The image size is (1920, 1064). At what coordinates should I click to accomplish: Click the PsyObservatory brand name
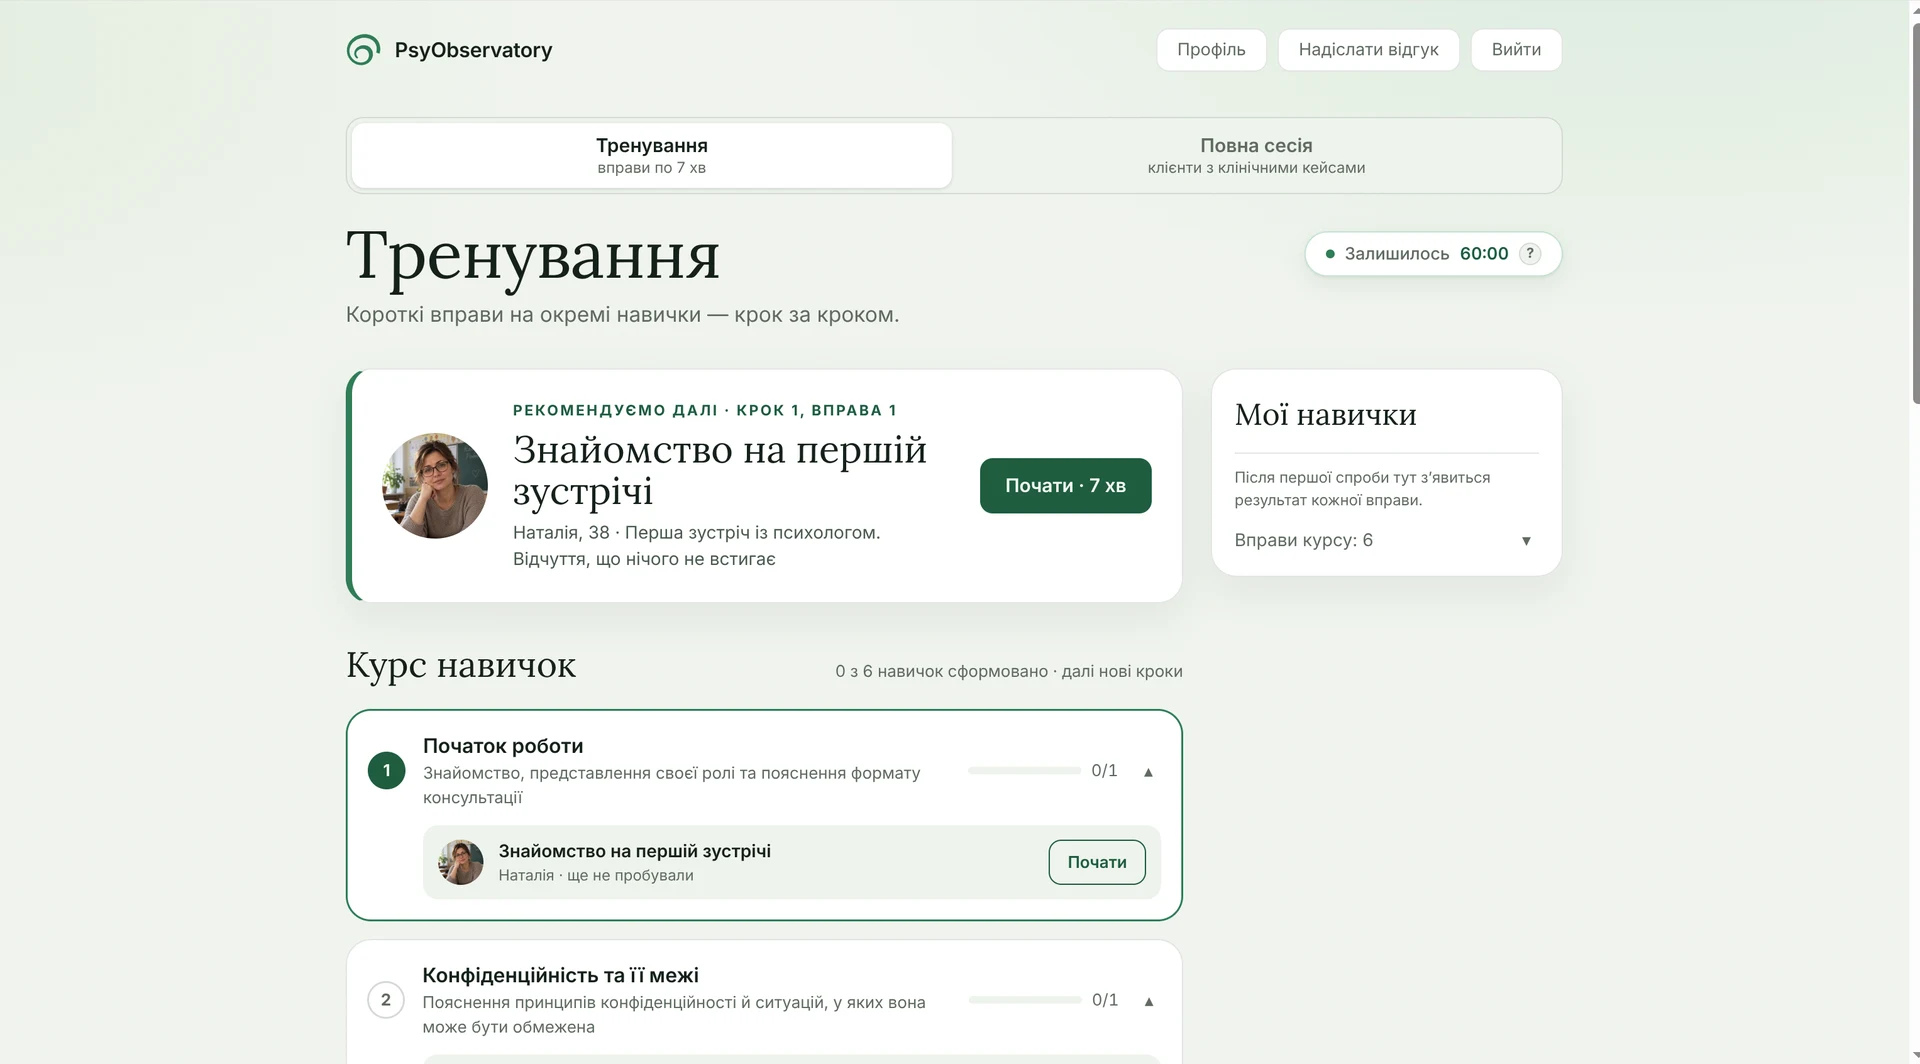pyautogui.click(x=473, y=50)
